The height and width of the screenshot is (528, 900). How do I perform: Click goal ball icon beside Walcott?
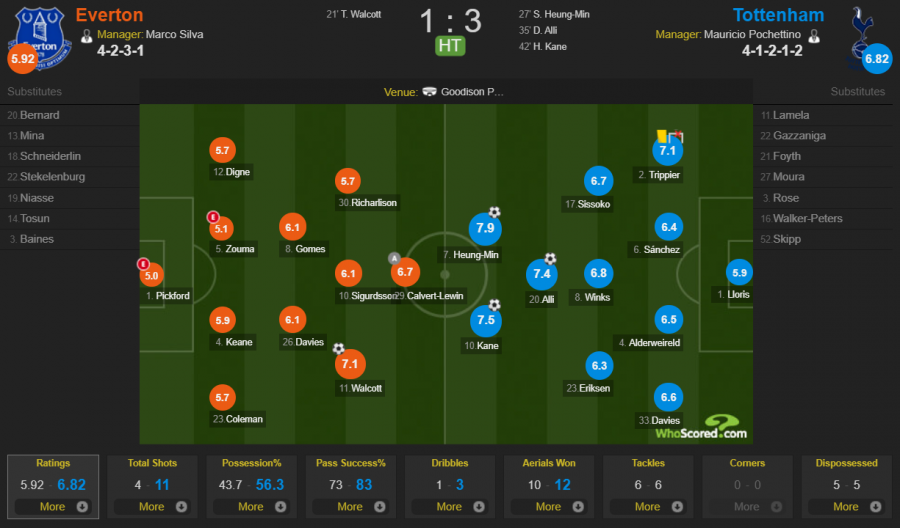point(339,348)
